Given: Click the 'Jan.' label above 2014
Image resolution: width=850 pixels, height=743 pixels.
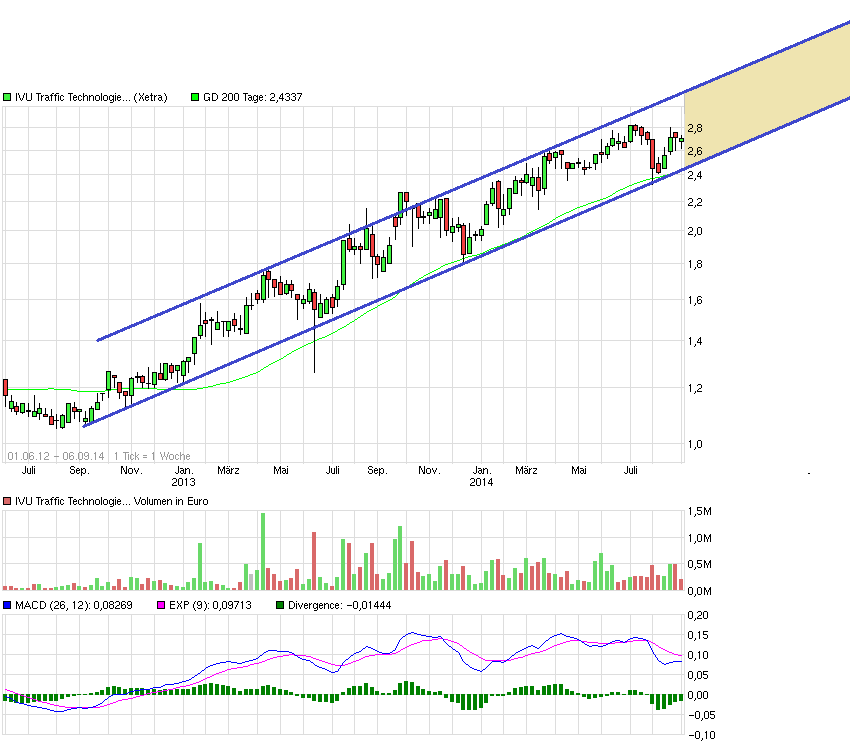Looking at the screenshot, I should (482, 470).
